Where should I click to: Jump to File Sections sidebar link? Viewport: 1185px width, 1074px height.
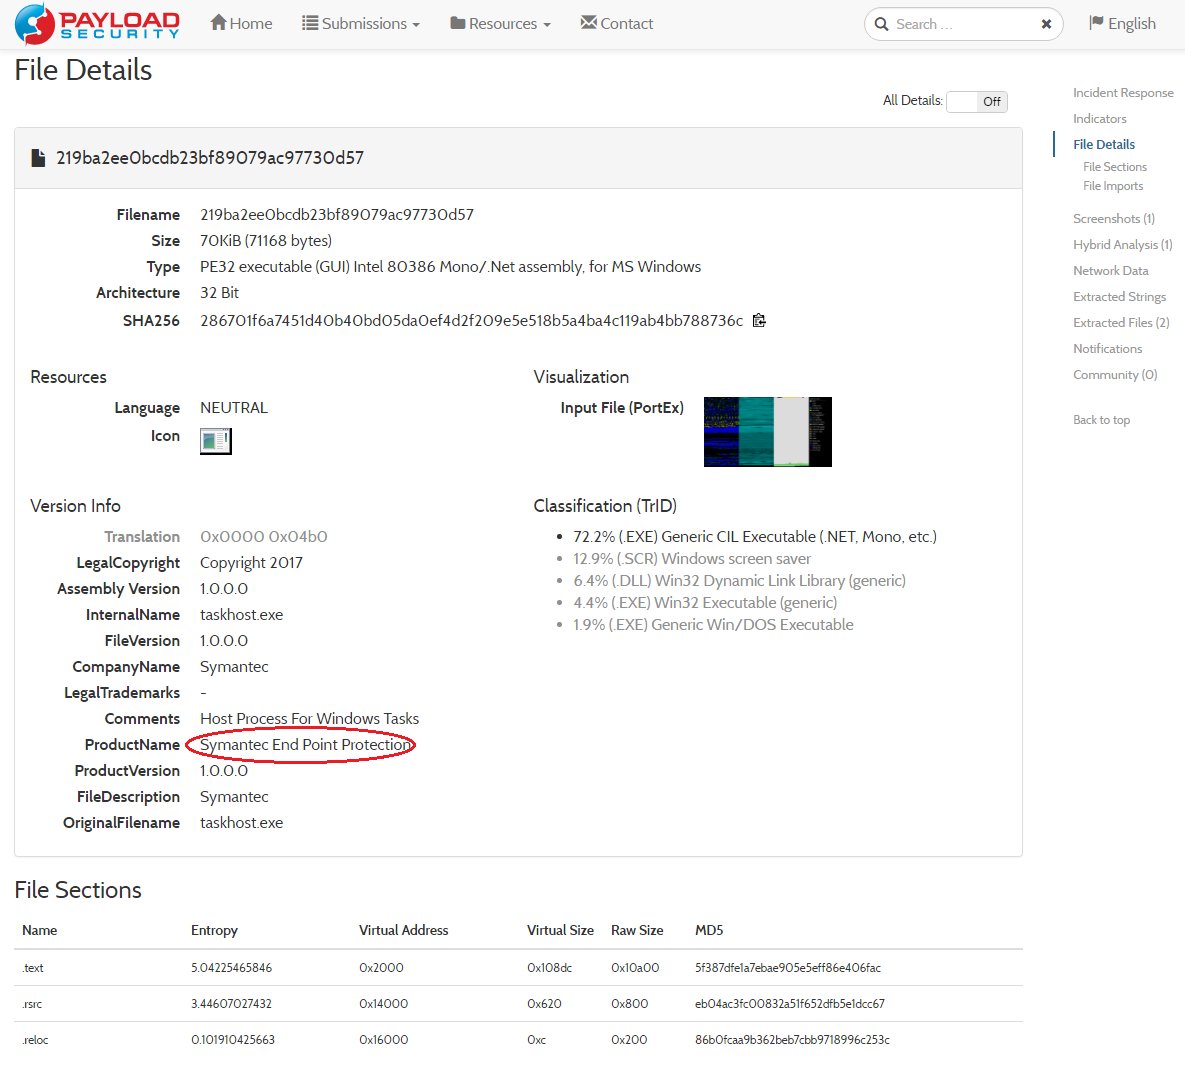pyautogui.click(x=1115, y=166)
